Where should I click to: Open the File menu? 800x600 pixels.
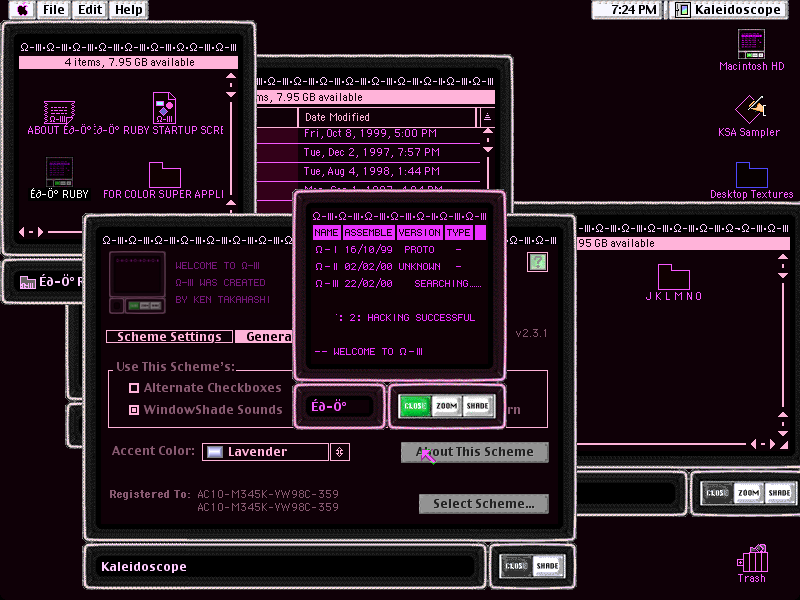point(54,10)
